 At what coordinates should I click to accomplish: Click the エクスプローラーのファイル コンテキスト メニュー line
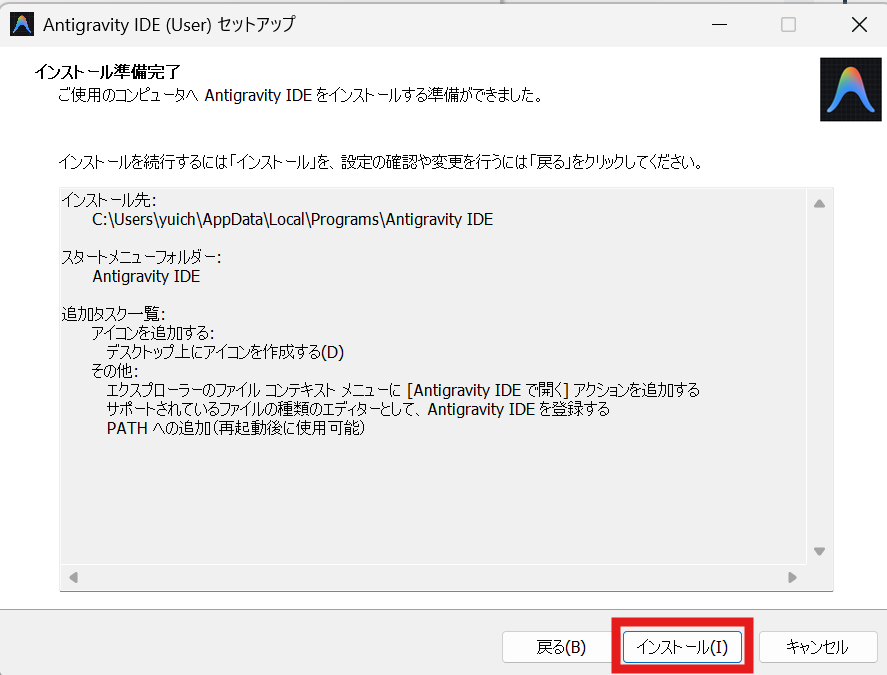(403, 390)
